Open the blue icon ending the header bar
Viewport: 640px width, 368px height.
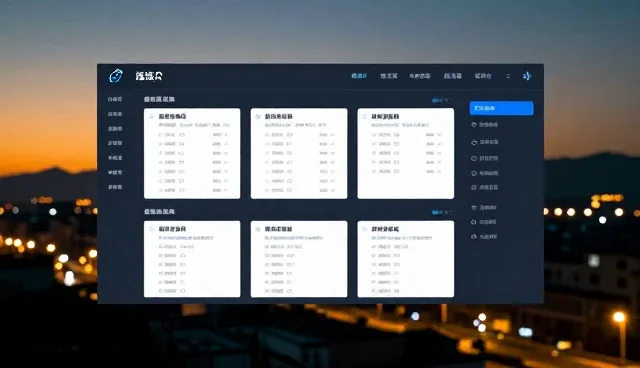point(527,76)
